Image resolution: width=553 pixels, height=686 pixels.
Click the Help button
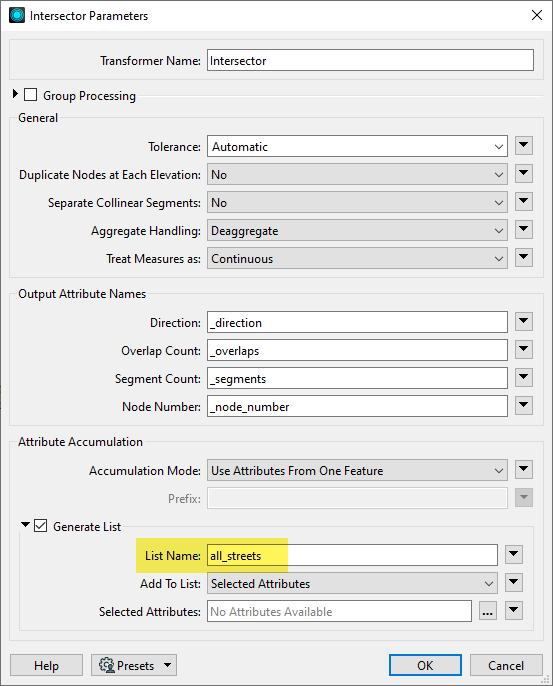click(46, 665)
